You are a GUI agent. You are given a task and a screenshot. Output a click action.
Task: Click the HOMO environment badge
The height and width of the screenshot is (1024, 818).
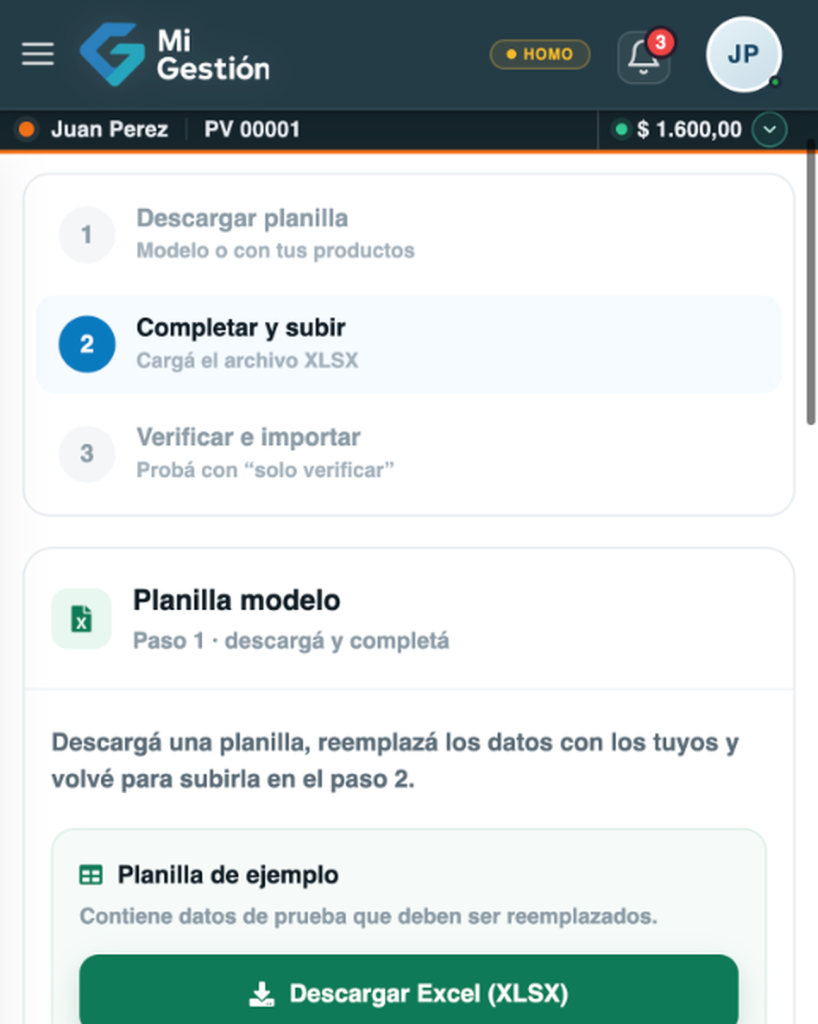[540, 54]
